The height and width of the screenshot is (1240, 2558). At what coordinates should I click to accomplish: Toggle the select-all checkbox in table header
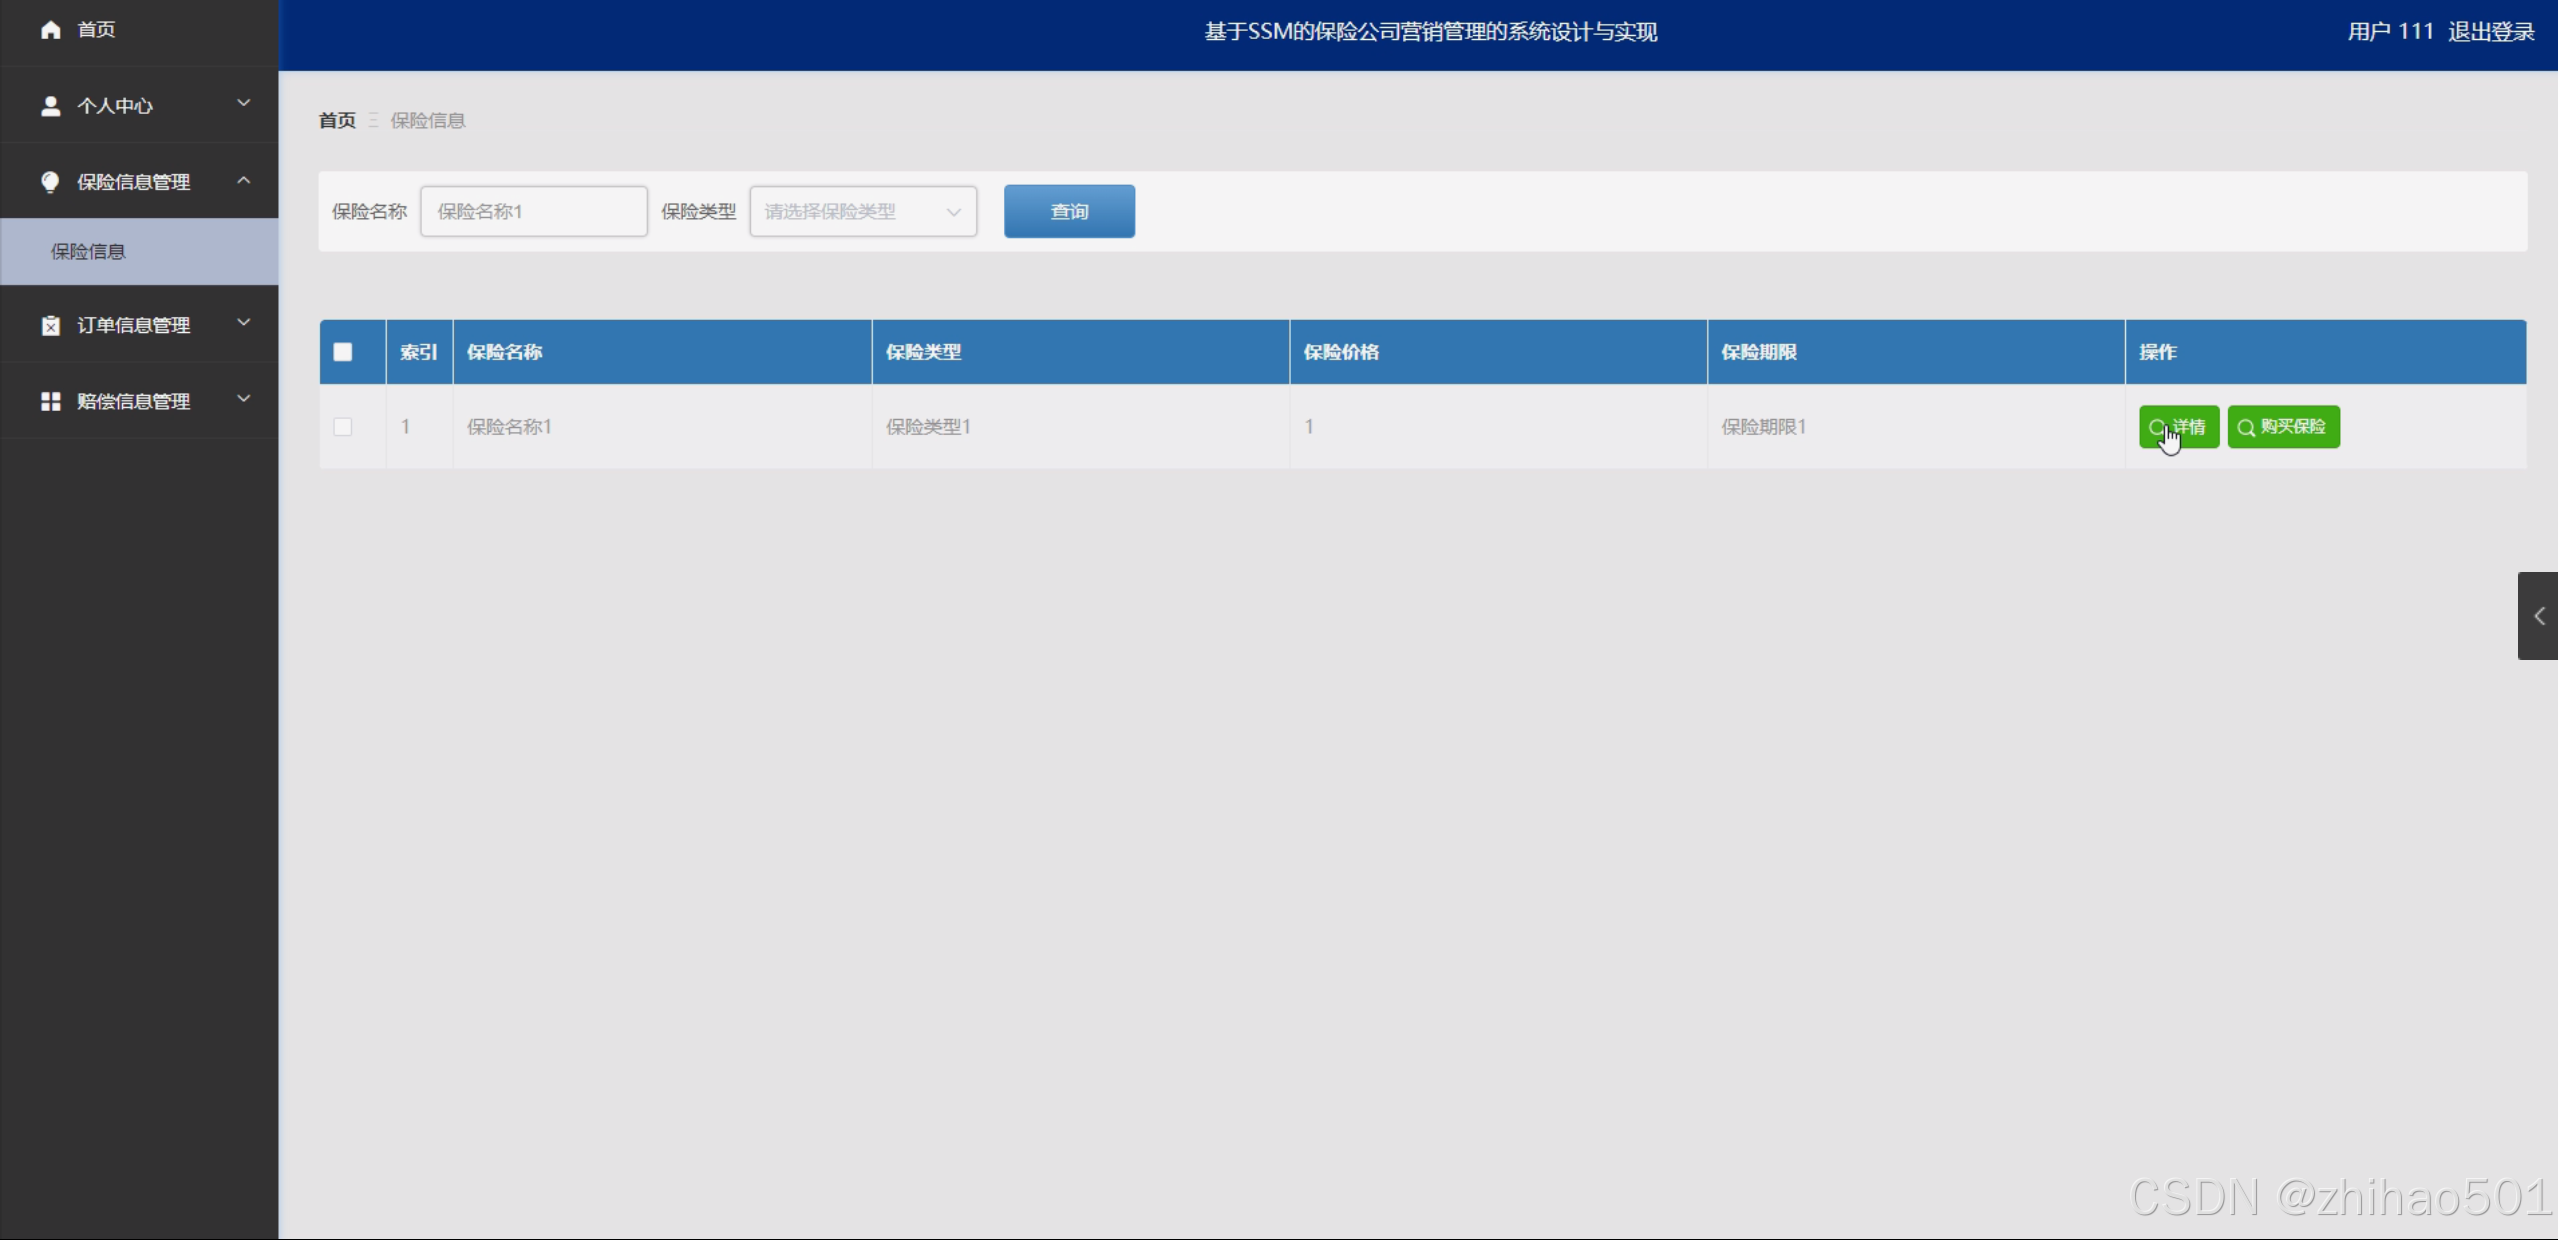(x=343, y=352)
